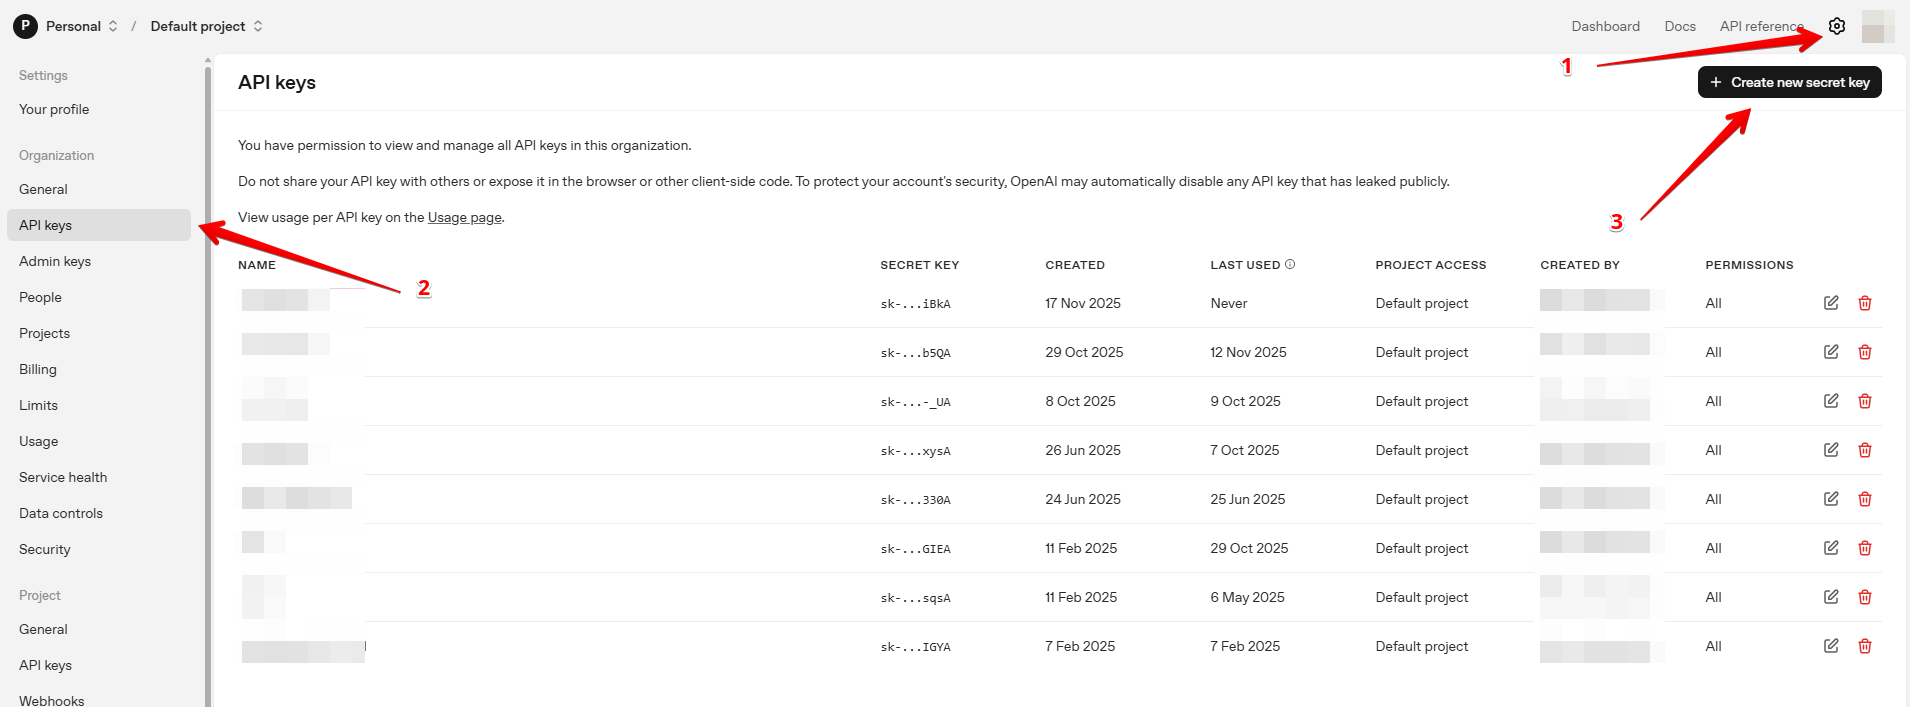The height and width of the screenshot is (707, 1910).
Task: Open Webhooks page in sidebar
Action: (51, 700)
